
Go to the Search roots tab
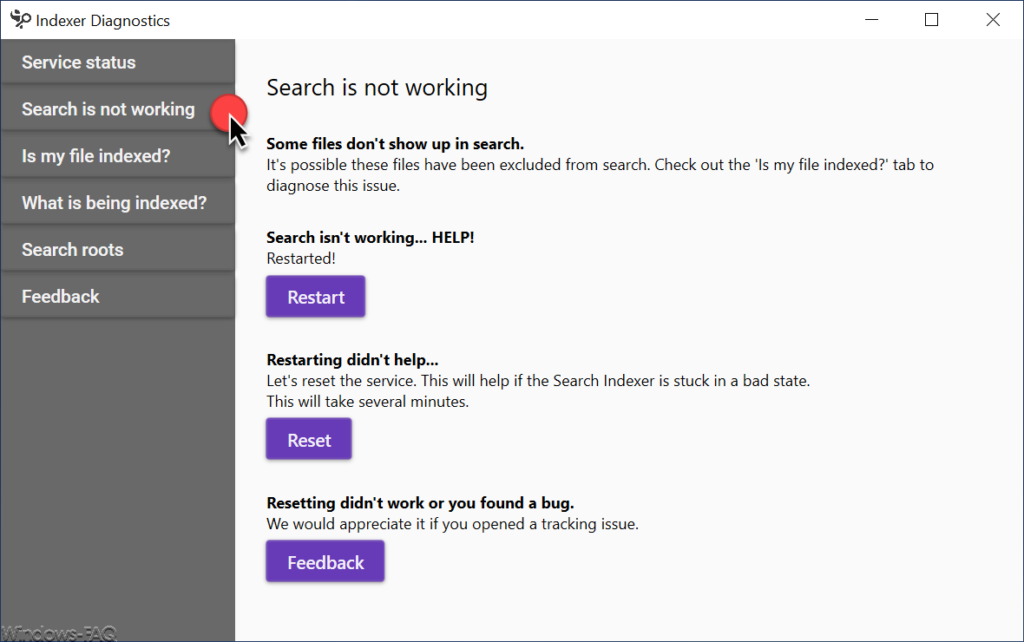coord(118,249)
